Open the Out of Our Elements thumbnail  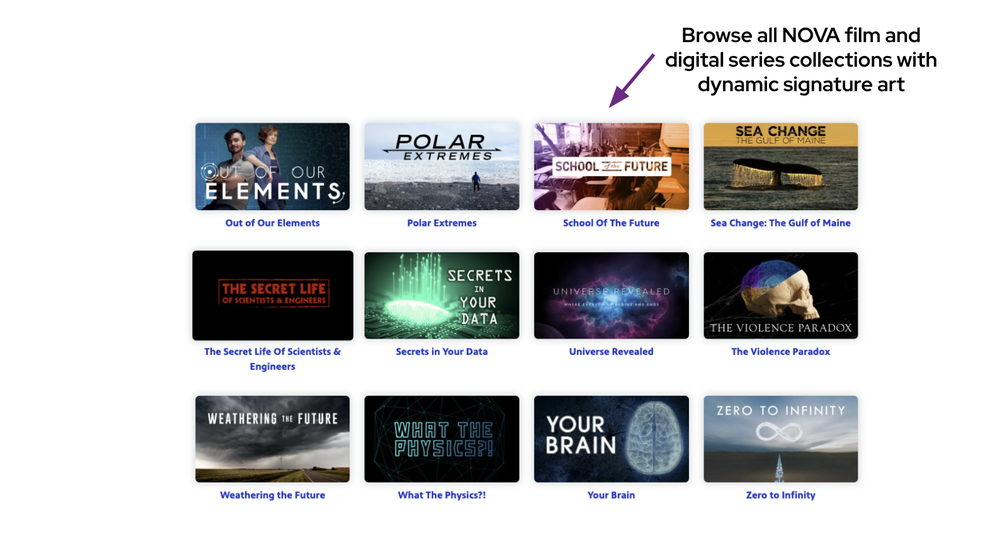click(272, 166)
